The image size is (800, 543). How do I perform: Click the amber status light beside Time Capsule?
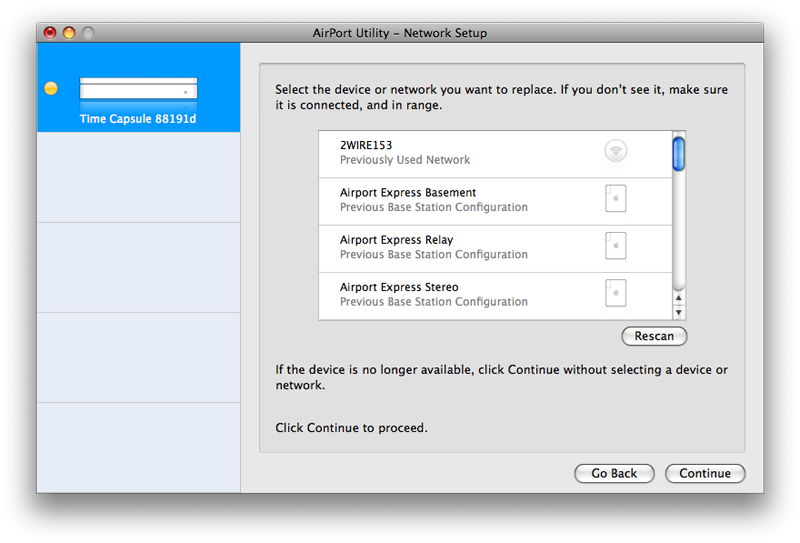click(51, 88)
